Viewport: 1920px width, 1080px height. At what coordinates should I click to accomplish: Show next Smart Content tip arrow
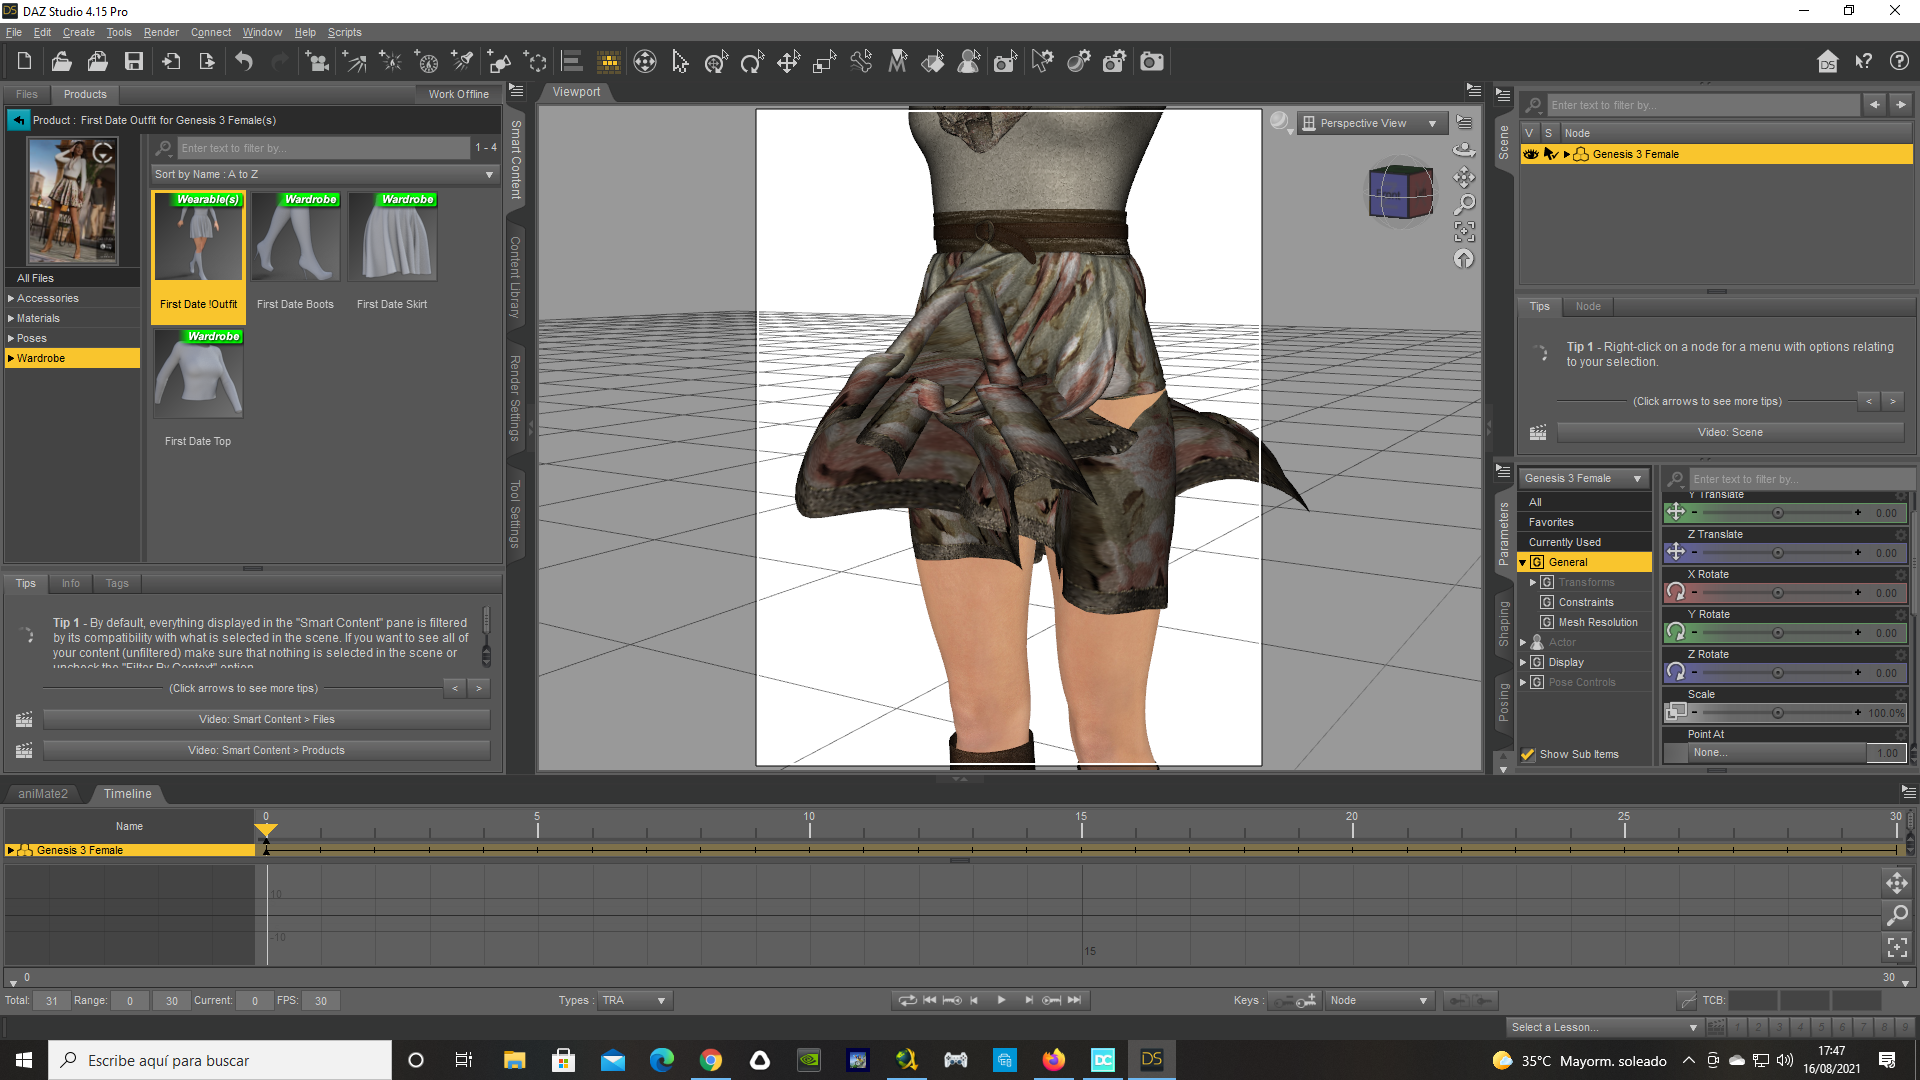(479, 688)
